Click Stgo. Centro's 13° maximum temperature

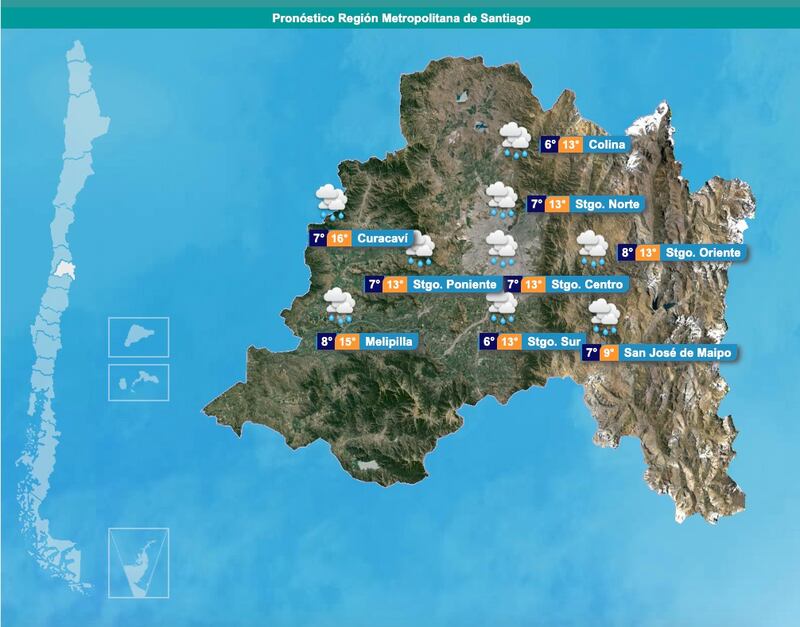tap(533, 284)
